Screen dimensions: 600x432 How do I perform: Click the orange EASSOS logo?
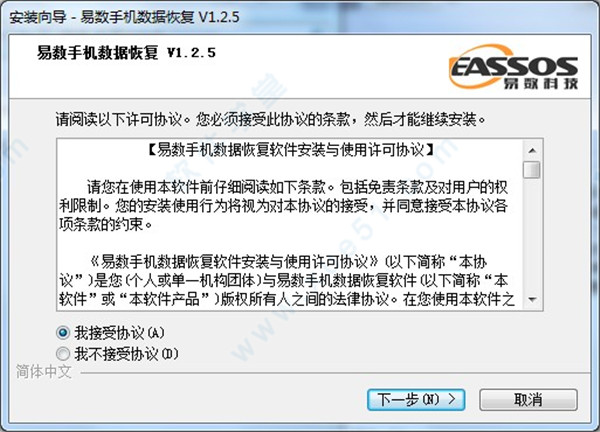coord(513,67)
